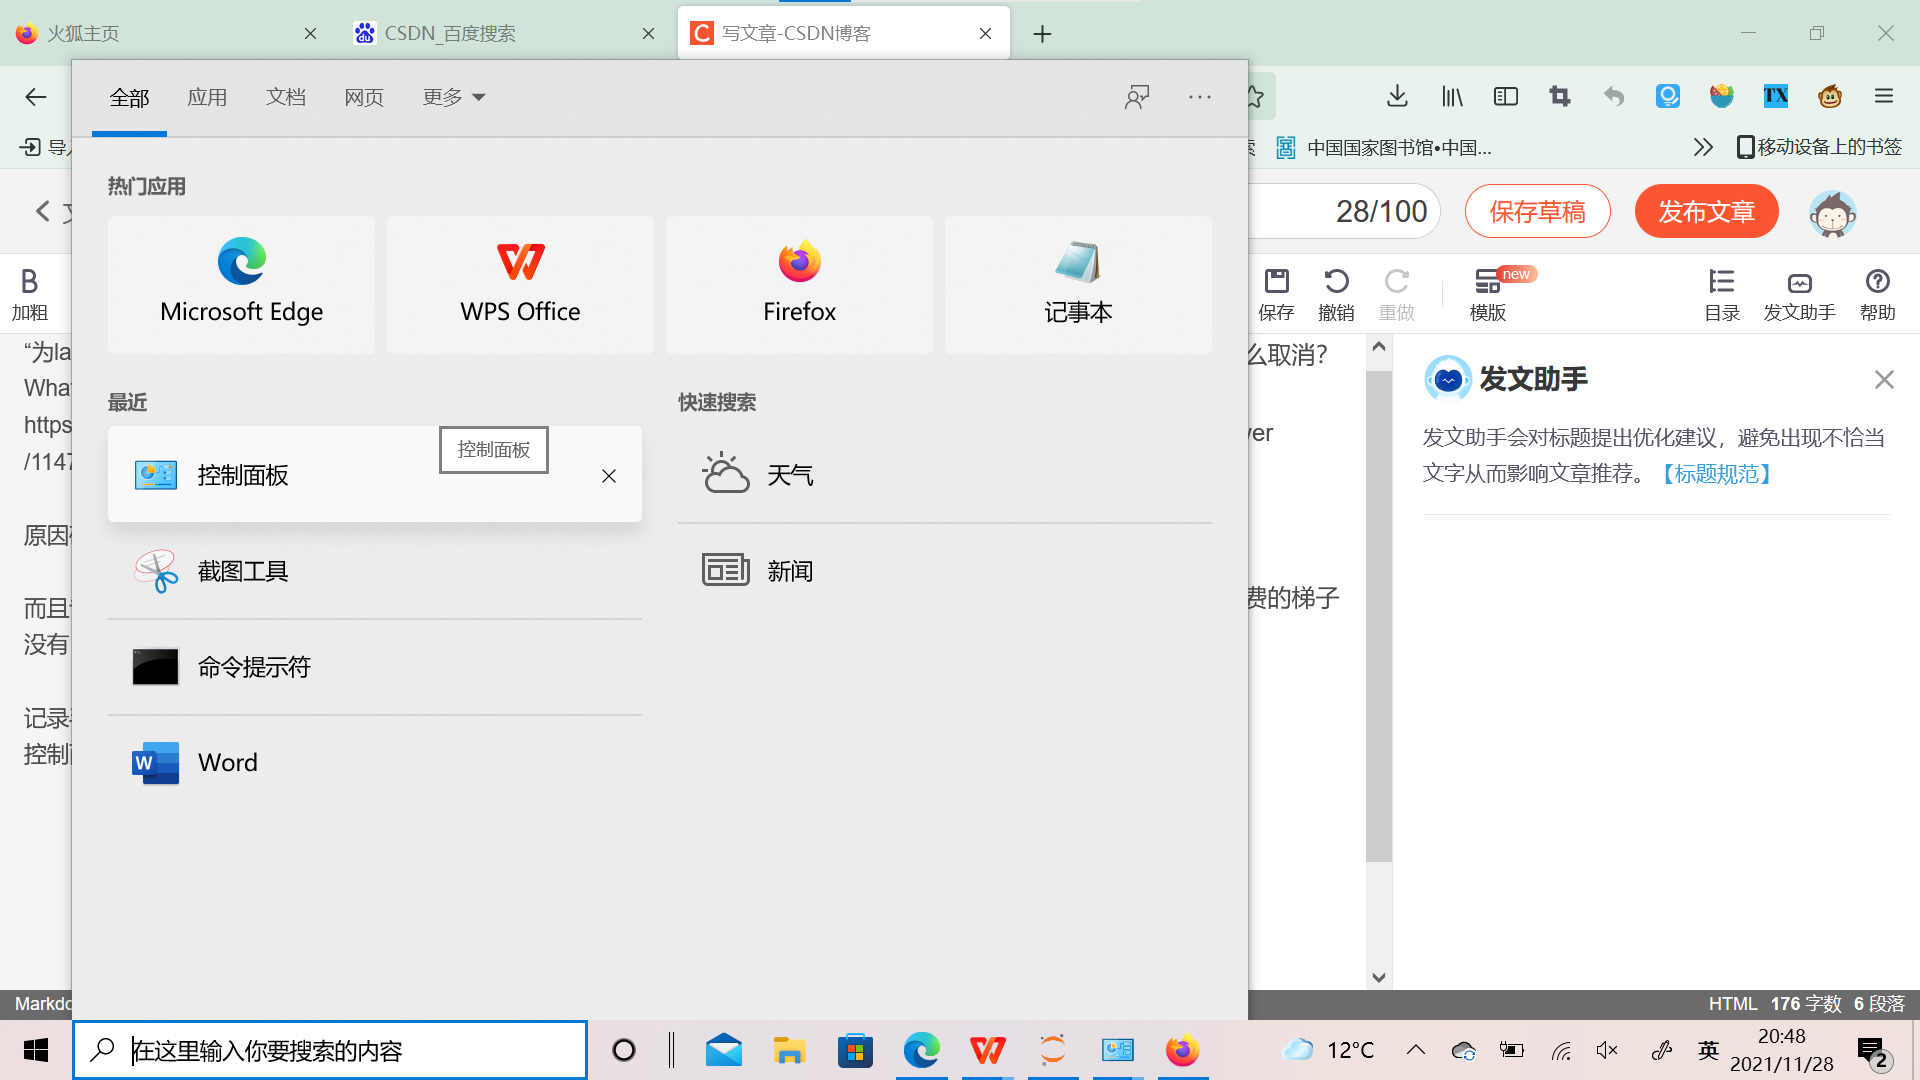Unmute the system volume tray icon
This screenshot has height=1080, width=1920.
tap(1607, 1050)
